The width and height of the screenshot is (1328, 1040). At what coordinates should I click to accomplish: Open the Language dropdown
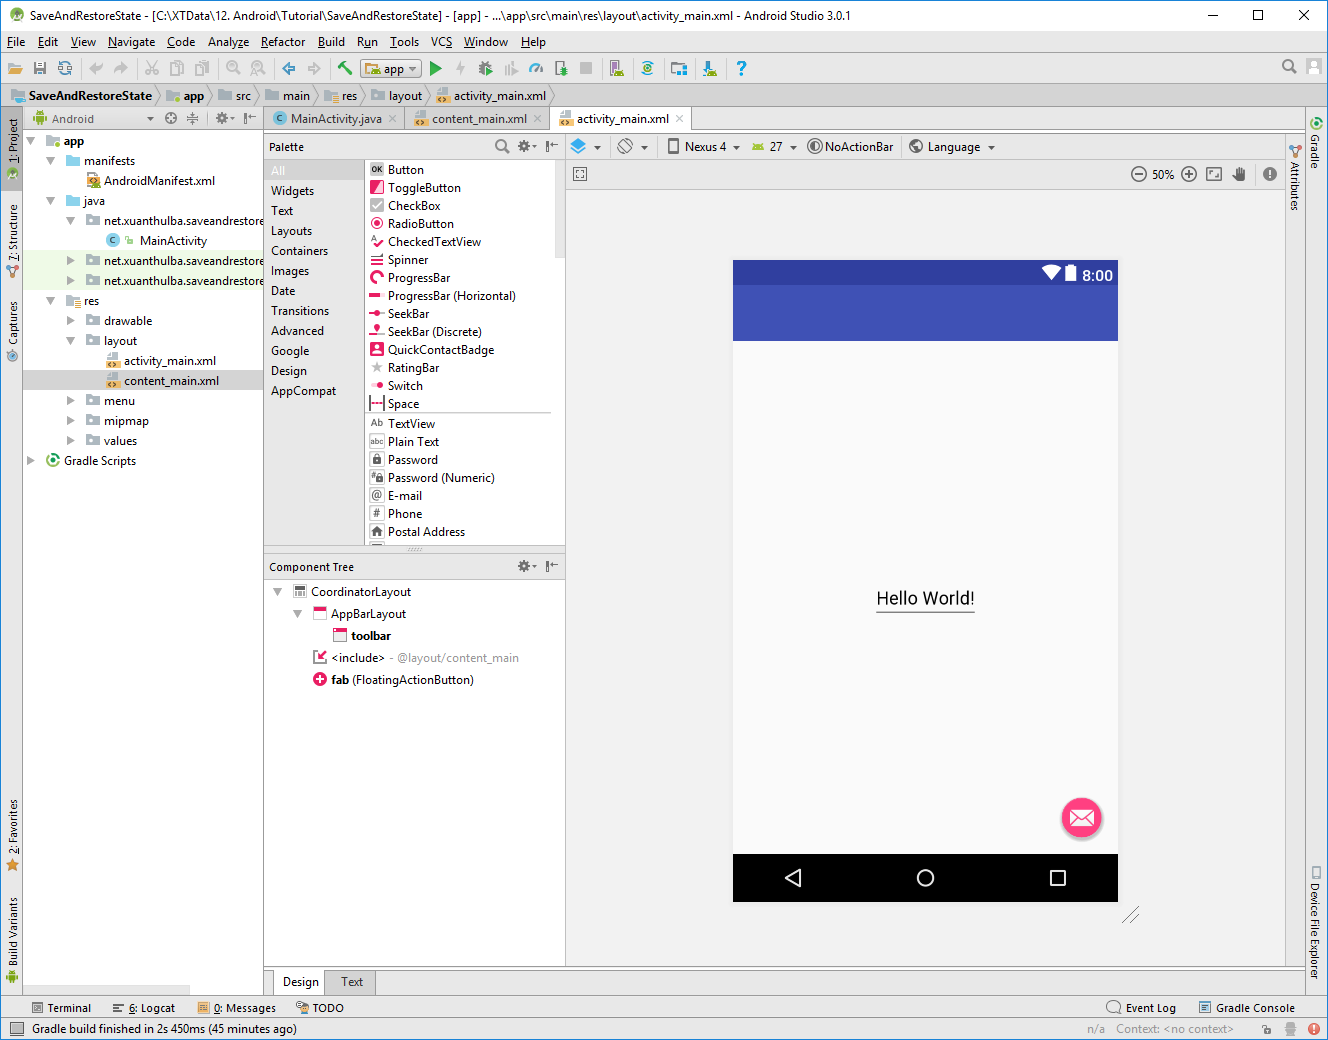pos(953,146)
